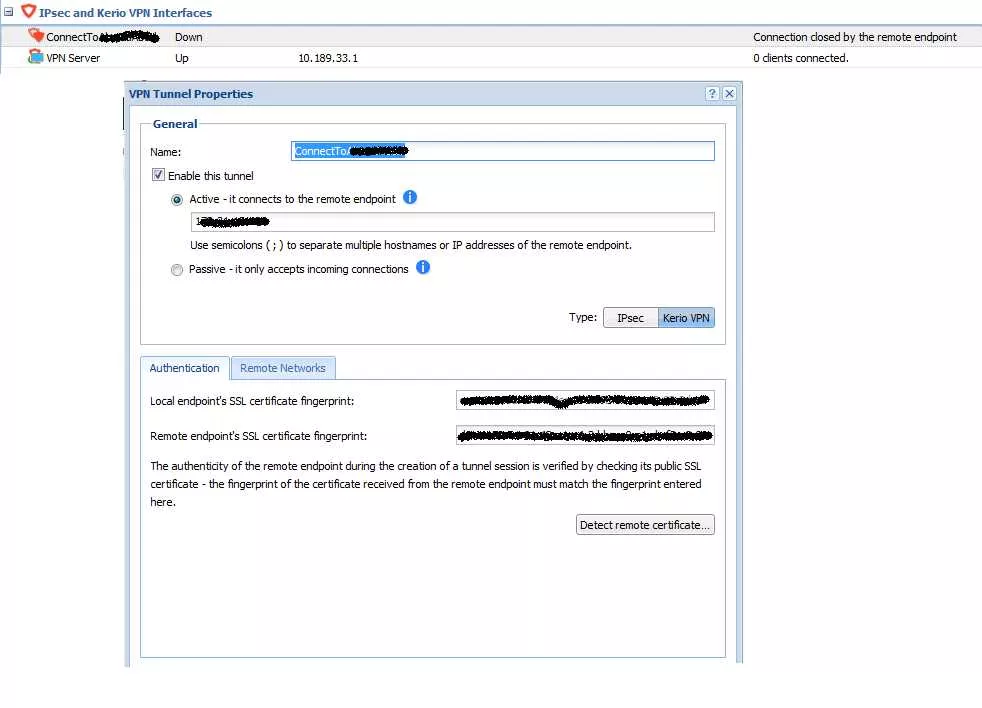Click the remote endpoint hostname field
Viewport: 982px width, 708px height.
tap(452, 222)
